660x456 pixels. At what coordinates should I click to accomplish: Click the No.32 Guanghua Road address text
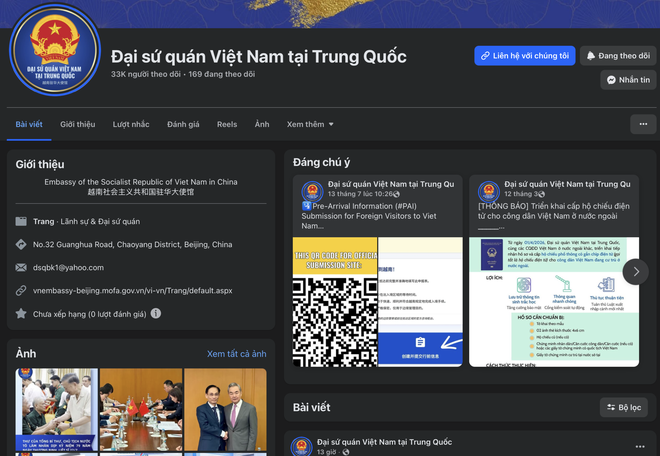tap(133, 245)
